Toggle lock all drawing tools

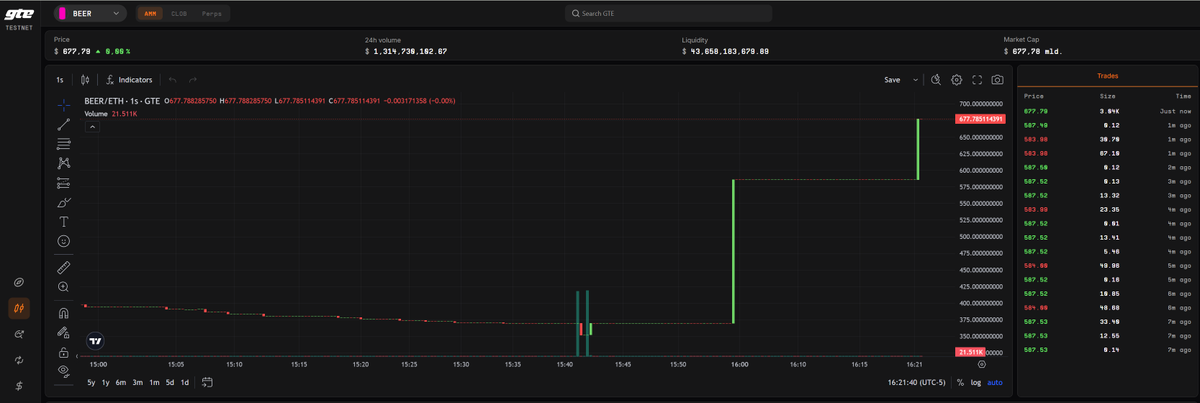click(64, 352)
